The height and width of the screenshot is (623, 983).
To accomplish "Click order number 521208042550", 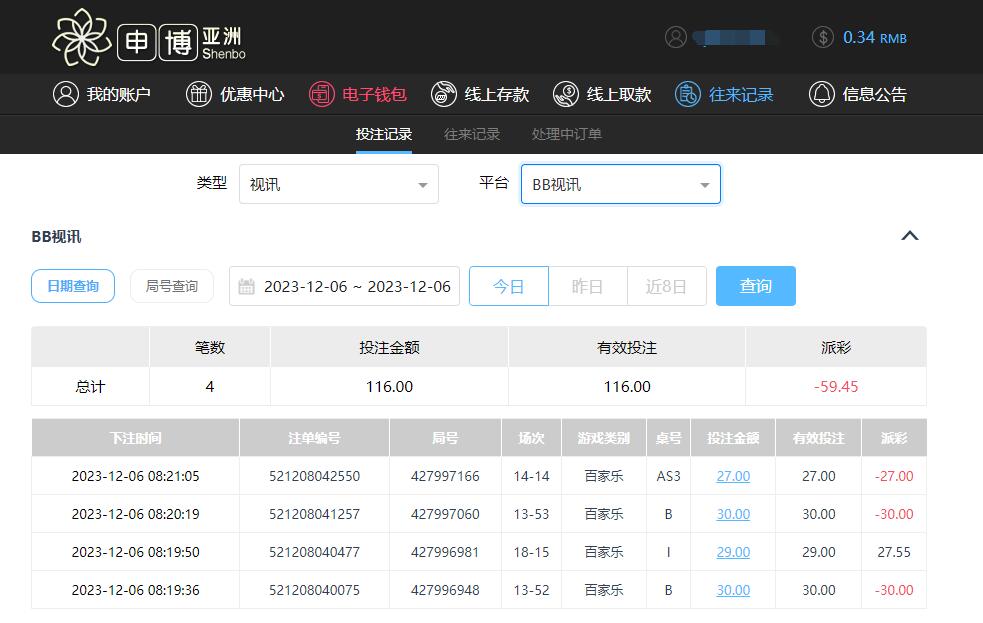I will (314, 476).
